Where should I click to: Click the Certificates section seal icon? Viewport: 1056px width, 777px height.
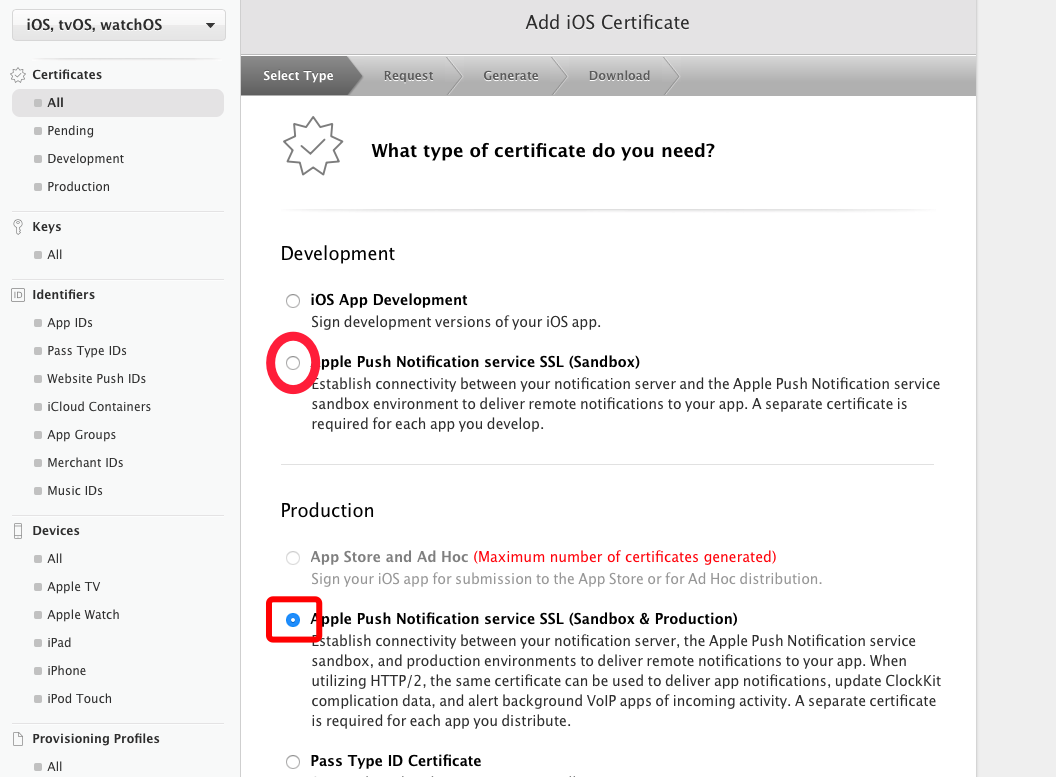tap(17, 75)
